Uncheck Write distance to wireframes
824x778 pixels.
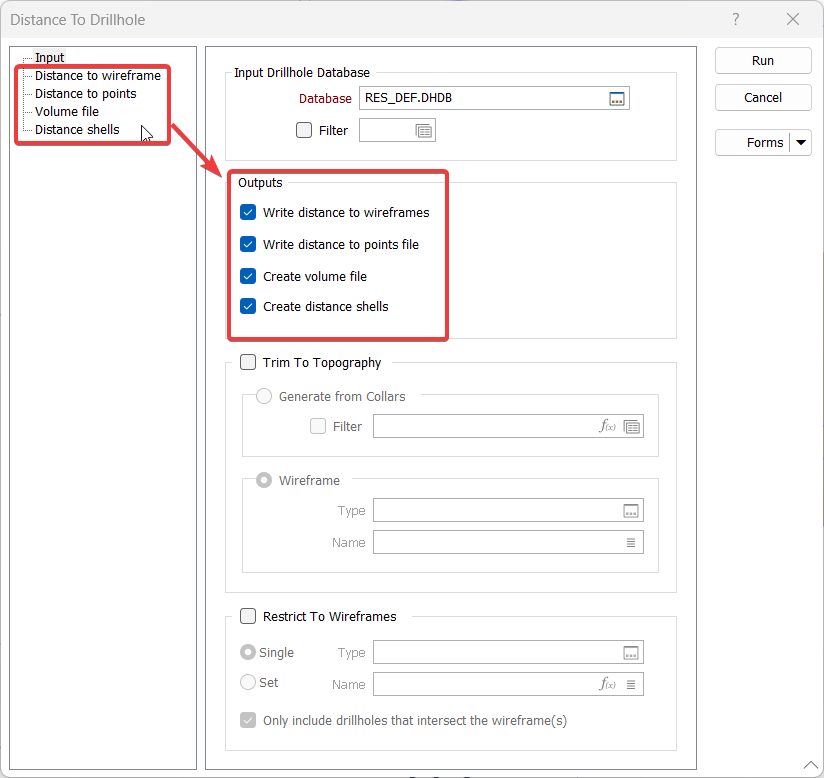248,213
